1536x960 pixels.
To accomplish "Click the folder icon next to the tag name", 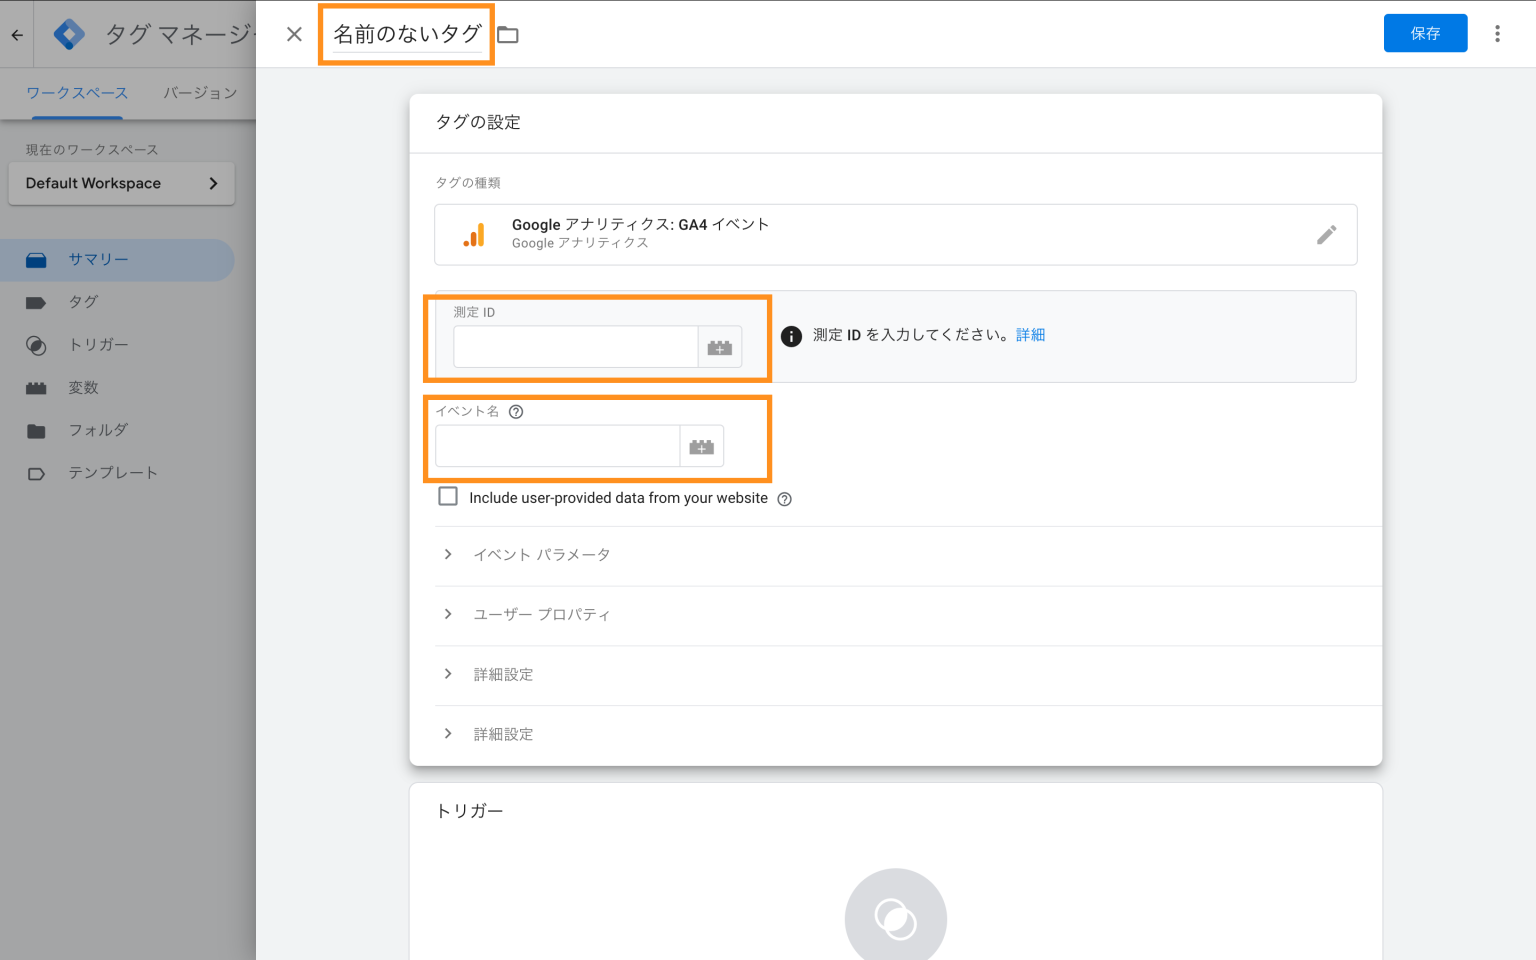I will tap(508, 33).
